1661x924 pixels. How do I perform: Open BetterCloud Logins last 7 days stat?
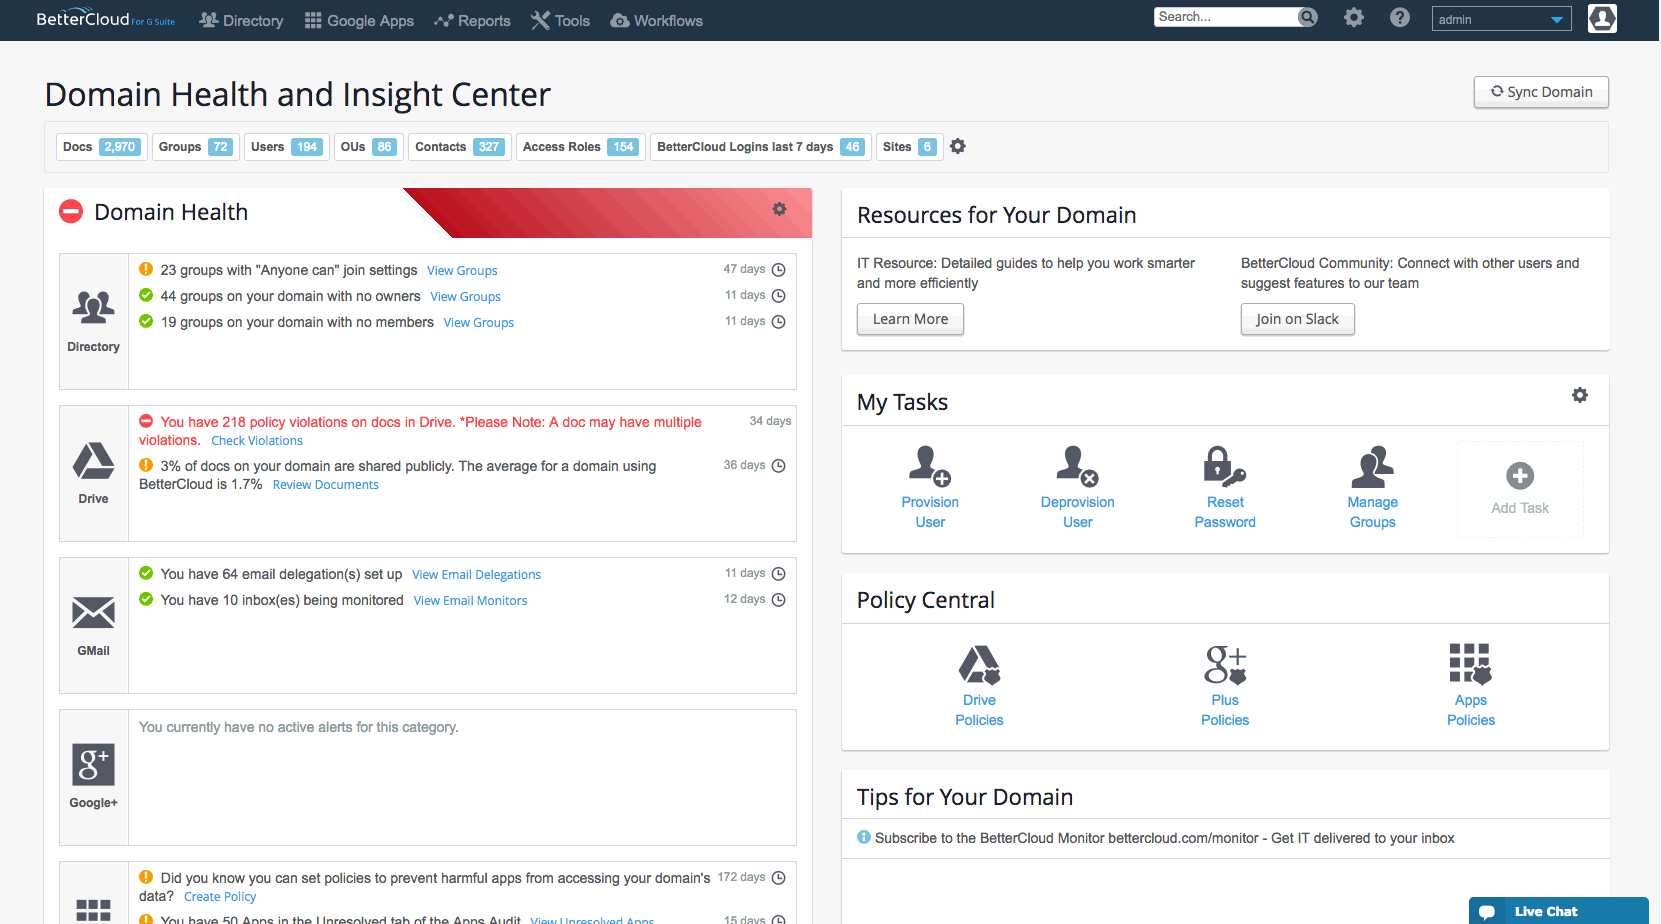click(760, 147)
